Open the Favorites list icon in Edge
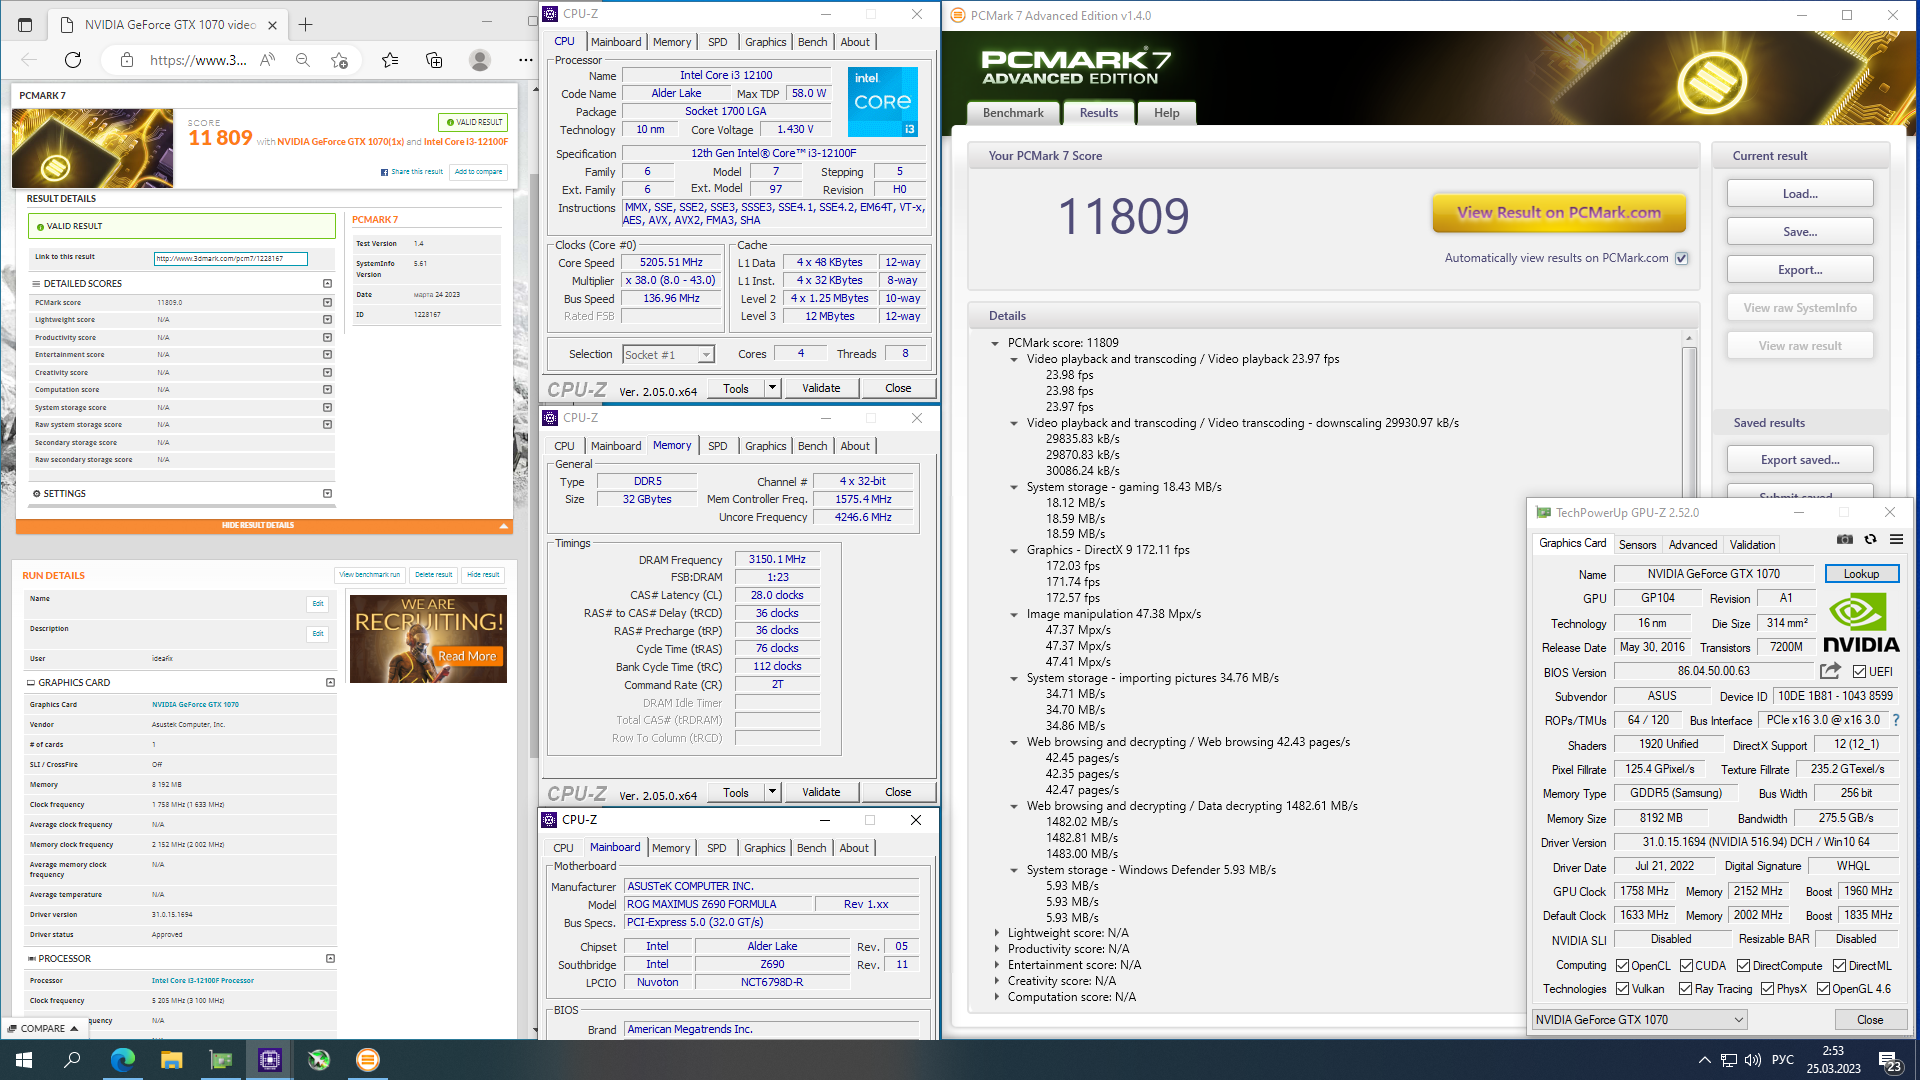Screen dimensions: 1920x1080 click(x=390, y=60)
